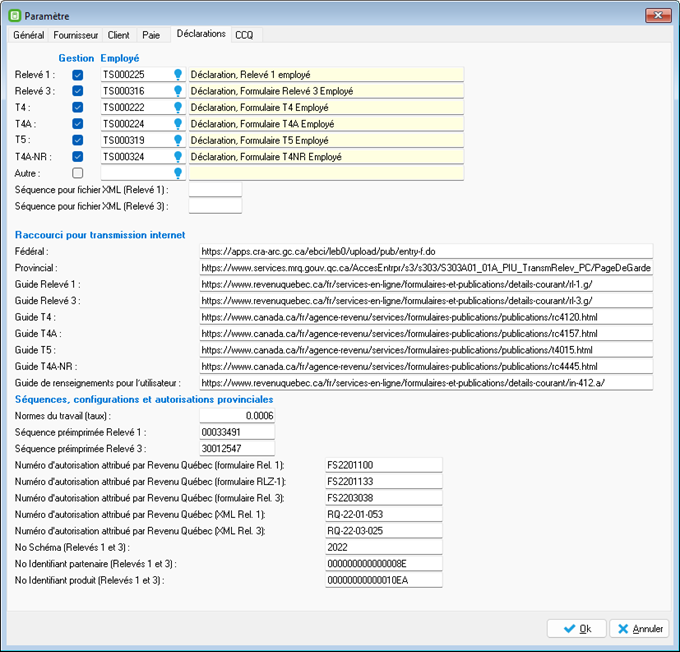Click XML Rel. 1 authorization field RQ-22-01-053
Image resolution: width=680 pixels, height=652 pixels.
point(384,515)
